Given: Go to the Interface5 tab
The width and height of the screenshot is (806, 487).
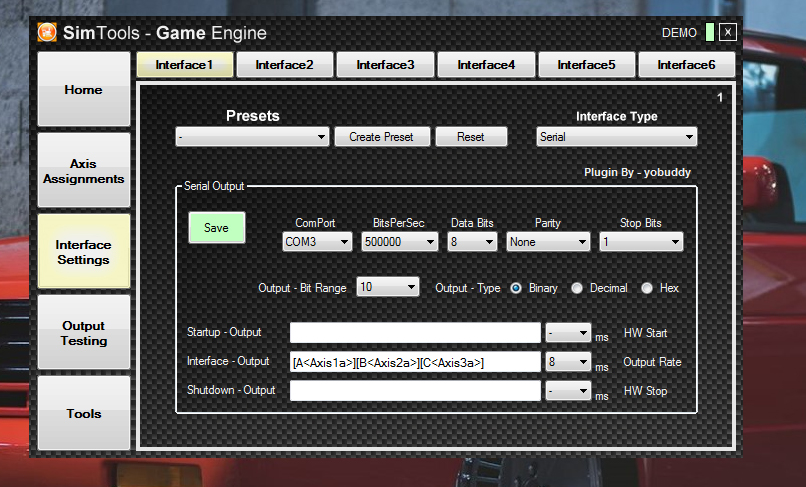Looking at the screenshot, I should [587, 65].
